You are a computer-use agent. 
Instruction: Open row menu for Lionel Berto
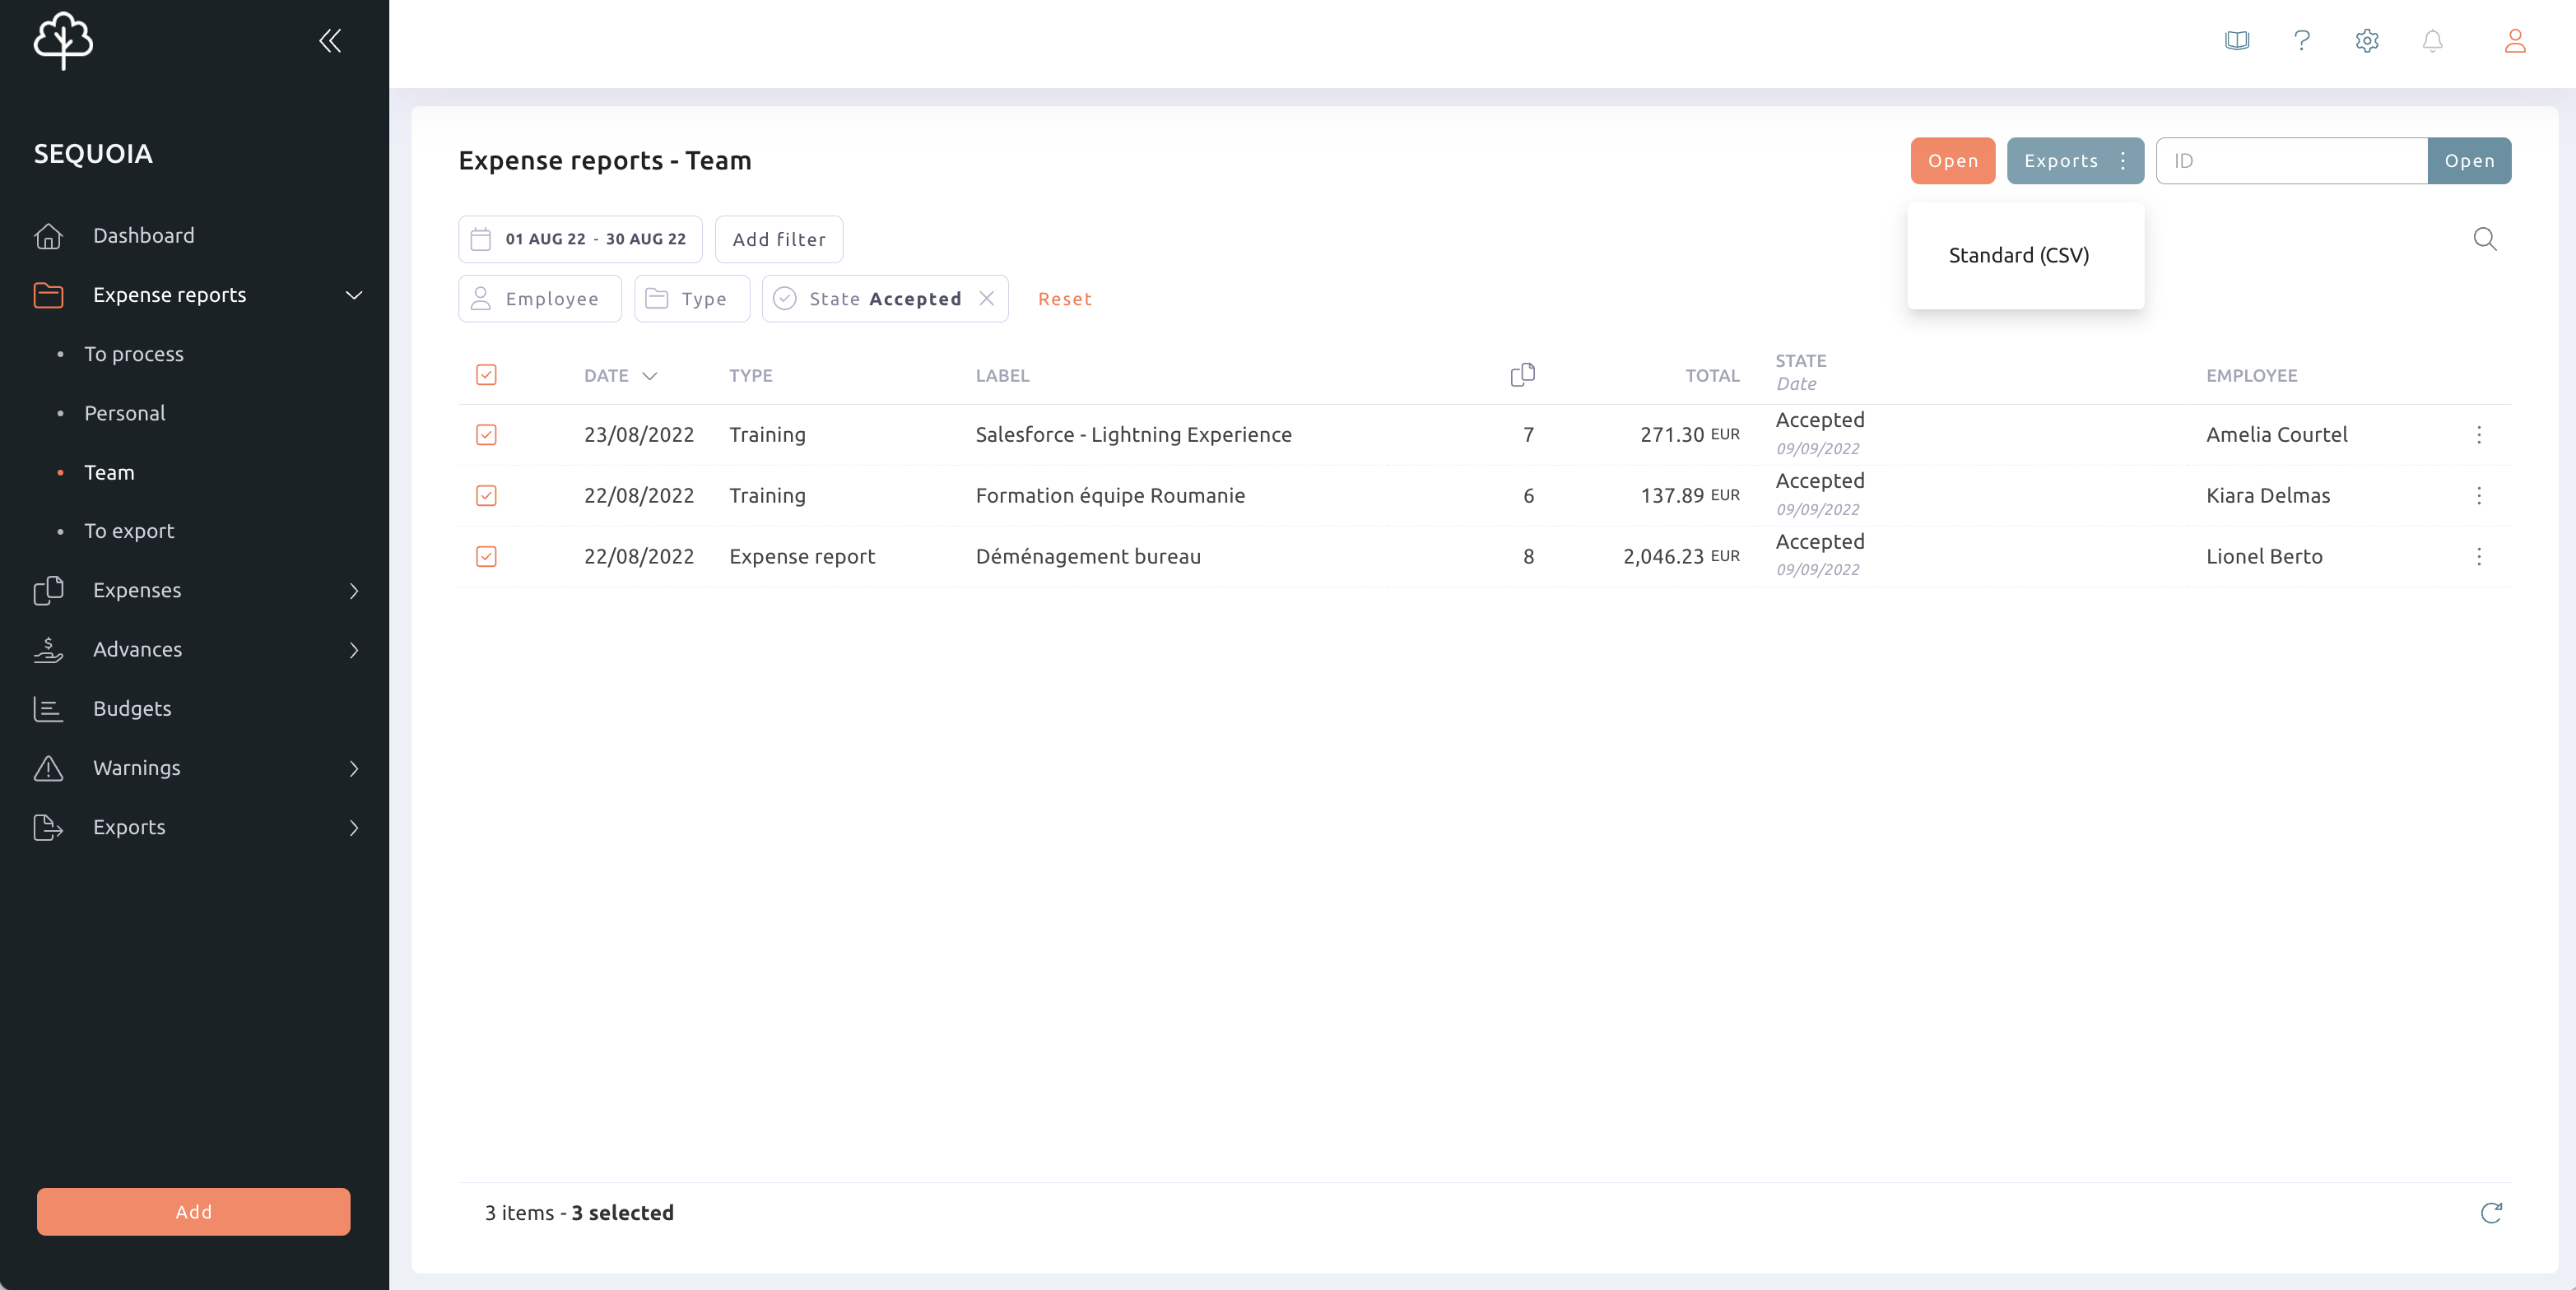tap(2479, 557)
